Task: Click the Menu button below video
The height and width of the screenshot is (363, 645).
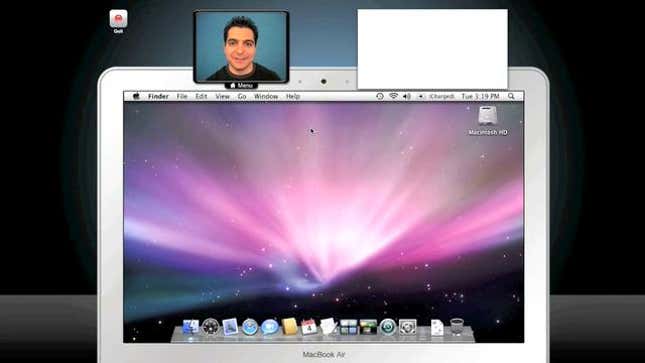Action: coord(241,86)
